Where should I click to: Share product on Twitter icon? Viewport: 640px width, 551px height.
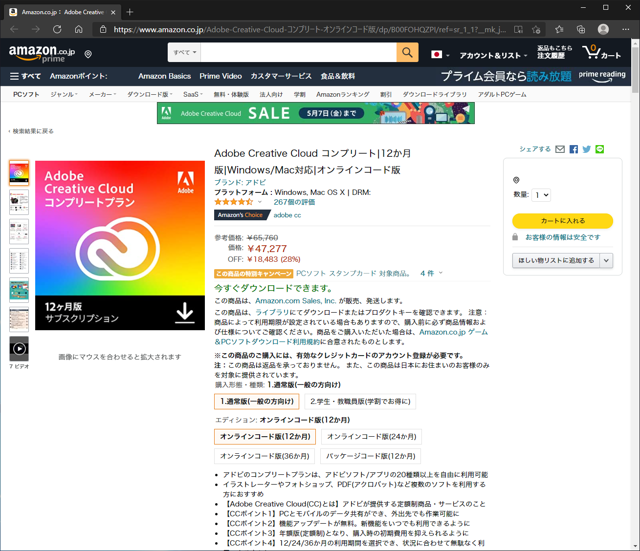pos(587,149)
